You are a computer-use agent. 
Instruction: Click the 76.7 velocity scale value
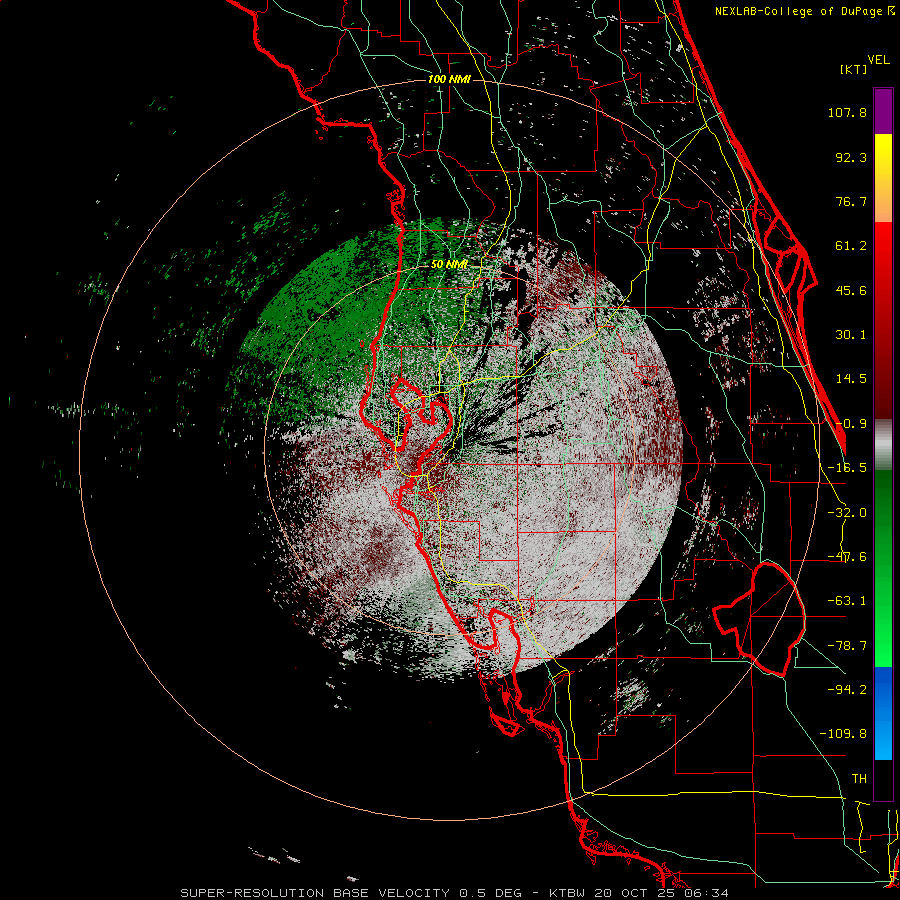851,201
